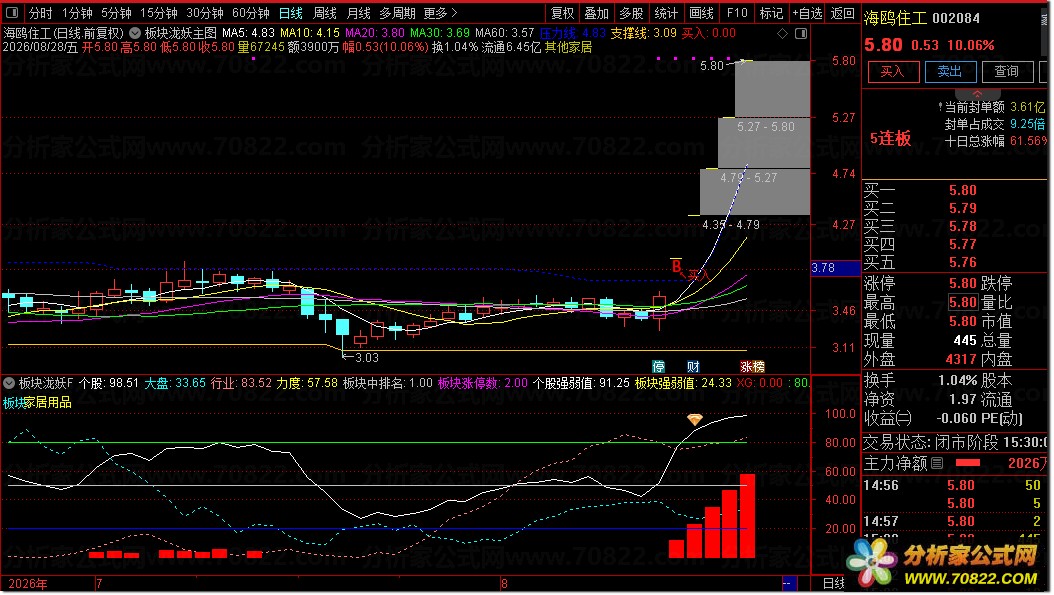This screenshot has width=1054, height=595.
Task: Click the 复权 toolbar button
Action: (562, 13)
